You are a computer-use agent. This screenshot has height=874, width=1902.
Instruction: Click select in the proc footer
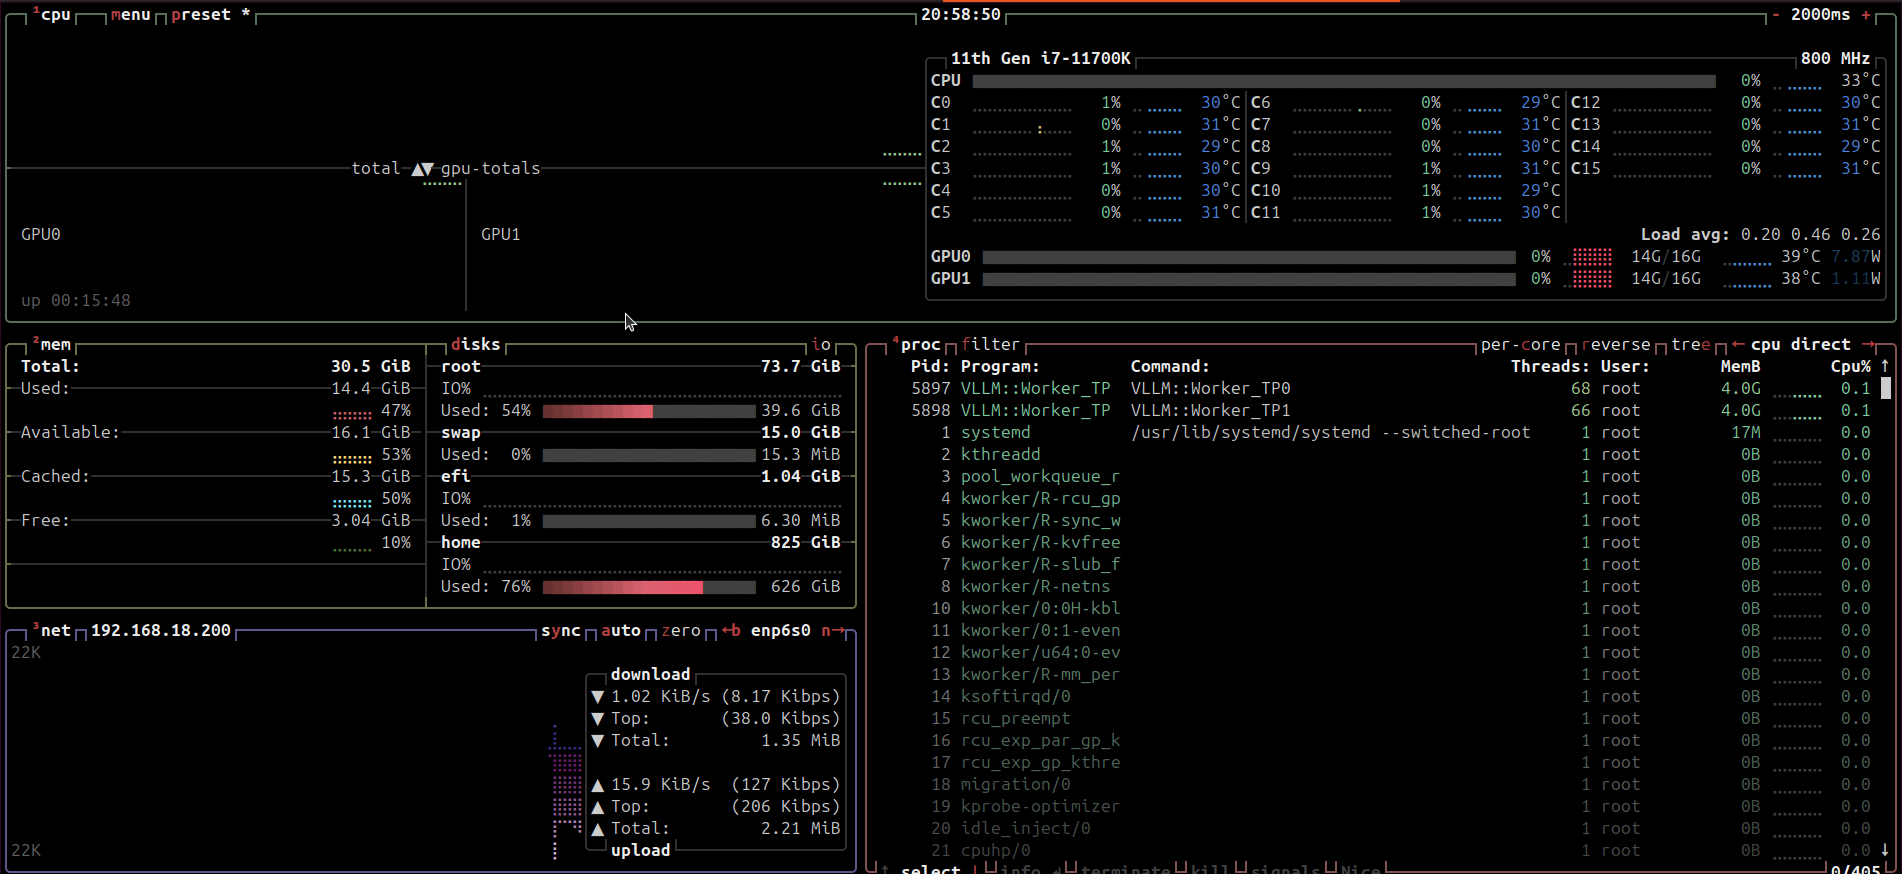click(931, 868)
